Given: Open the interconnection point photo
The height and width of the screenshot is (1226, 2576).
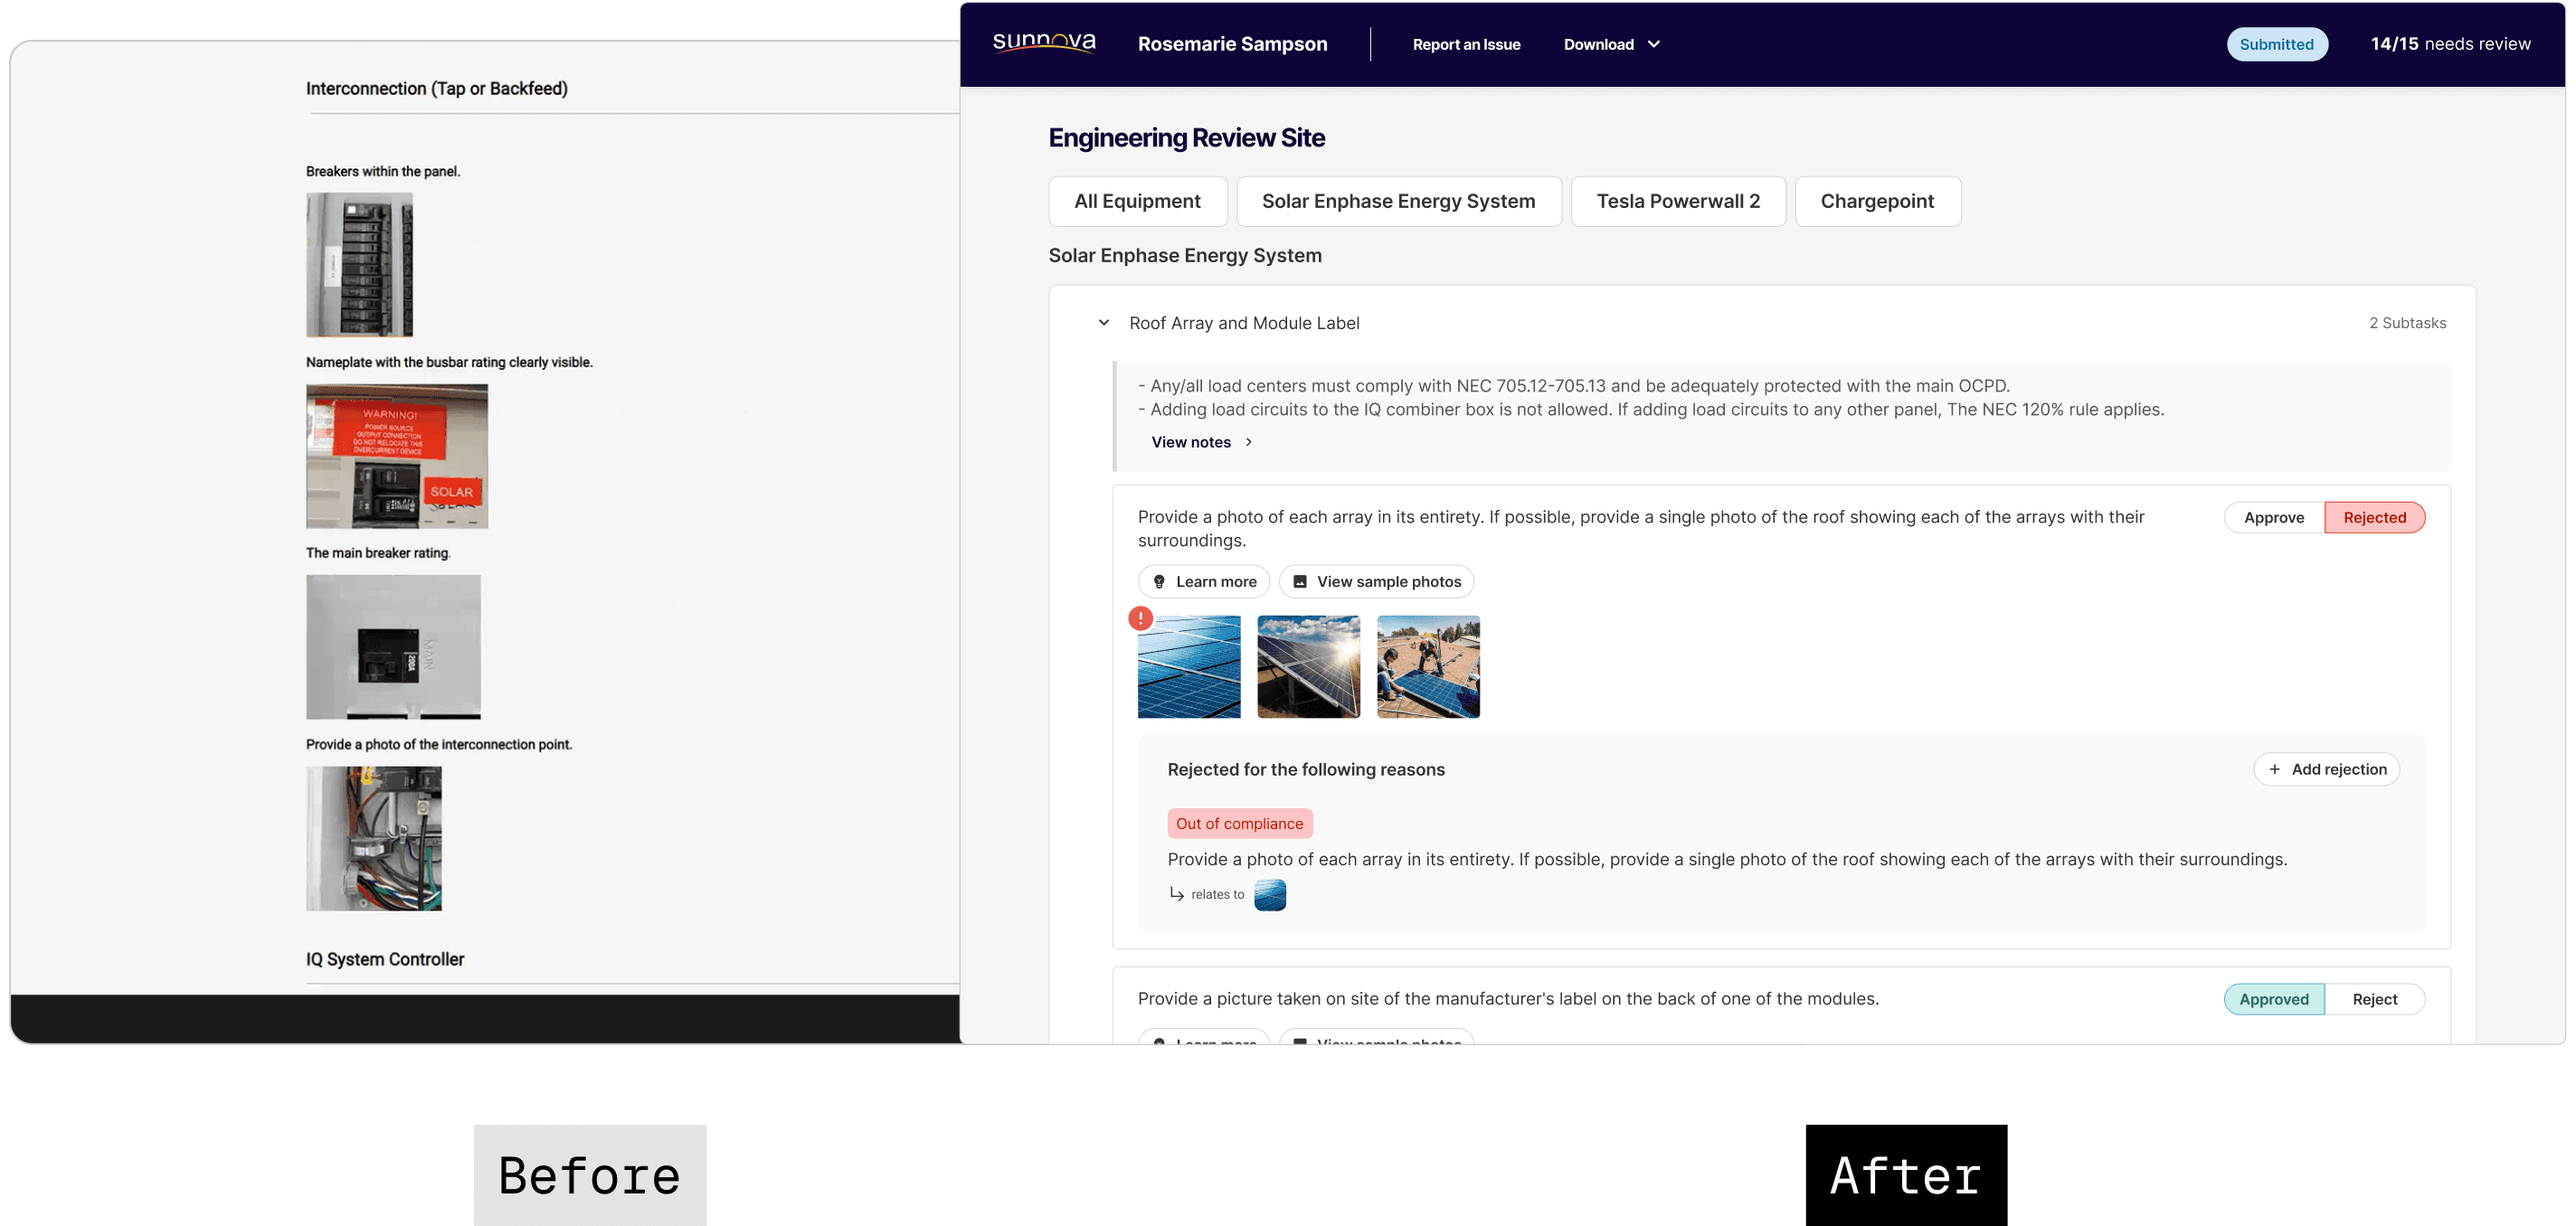Looking at the screenshot, I should (x=374, y=838).
